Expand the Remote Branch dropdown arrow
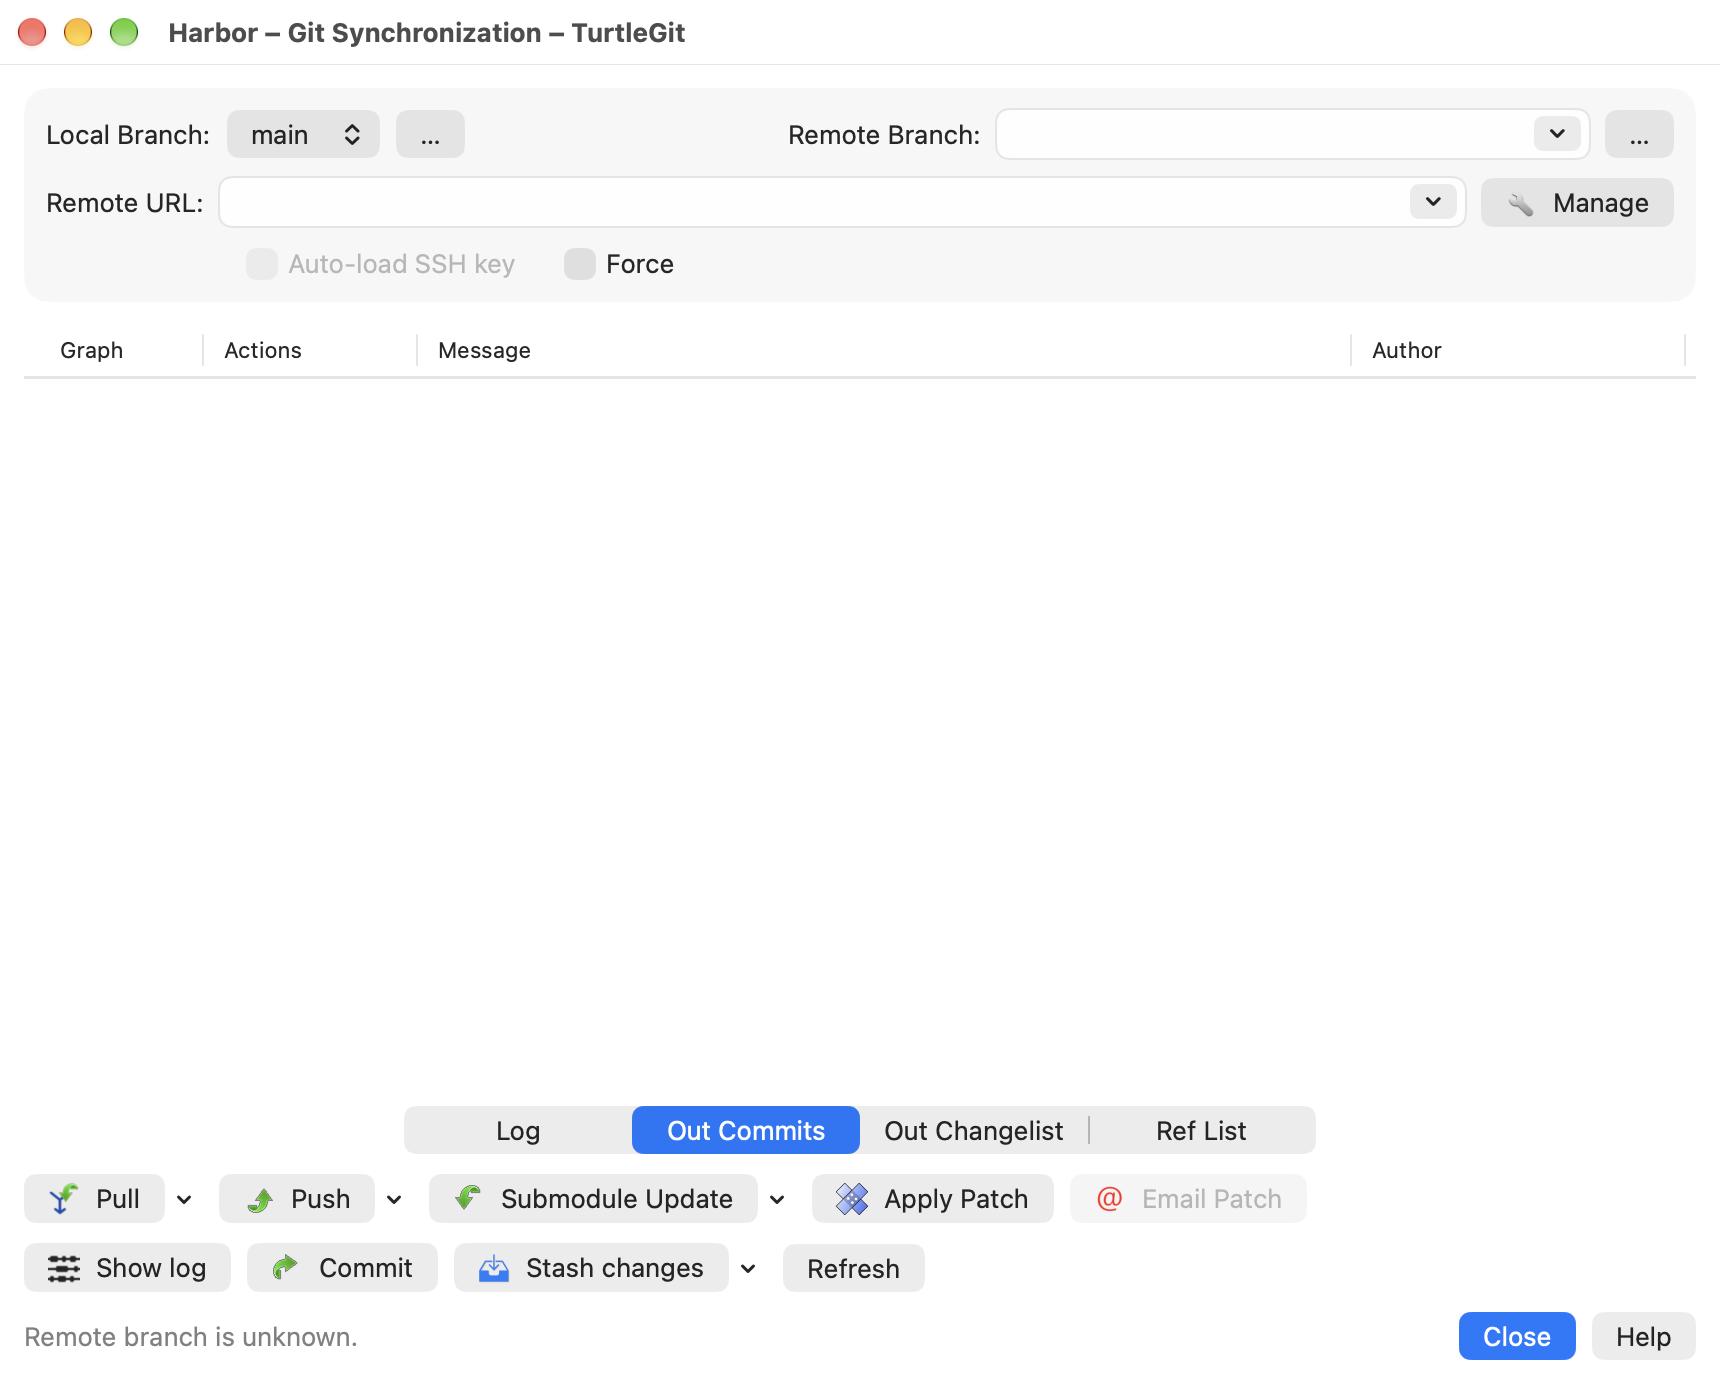The width and height of the screenshot is (1720, 1384). 1557,133
